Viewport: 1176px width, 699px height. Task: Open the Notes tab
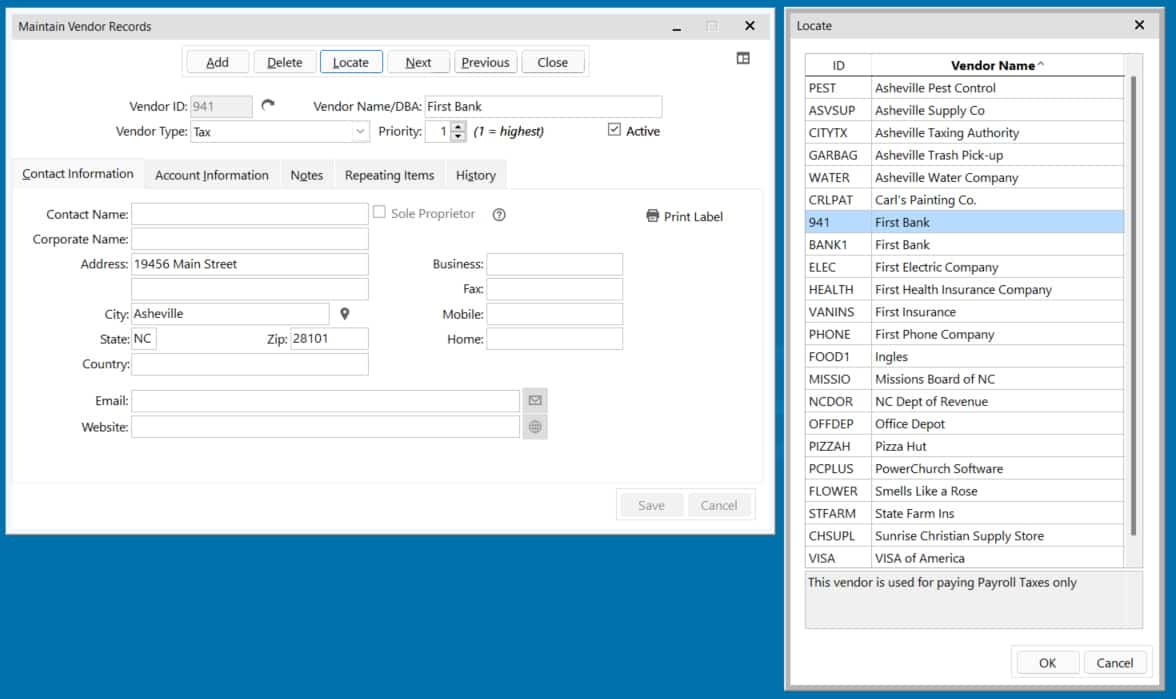[x=307, y=176]
